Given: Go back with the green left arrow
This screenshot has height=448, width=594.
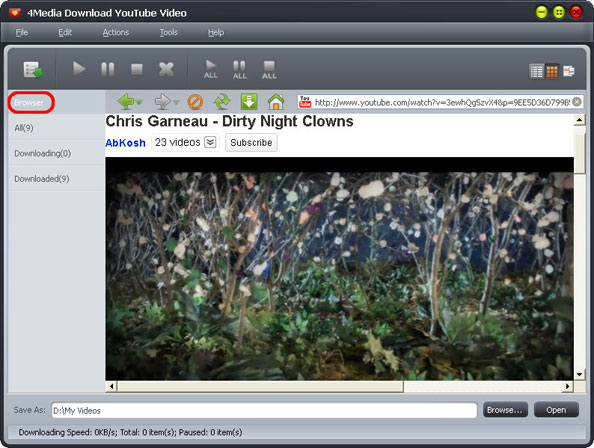Looking at the screenshot, I should click(x=126, y=101).
